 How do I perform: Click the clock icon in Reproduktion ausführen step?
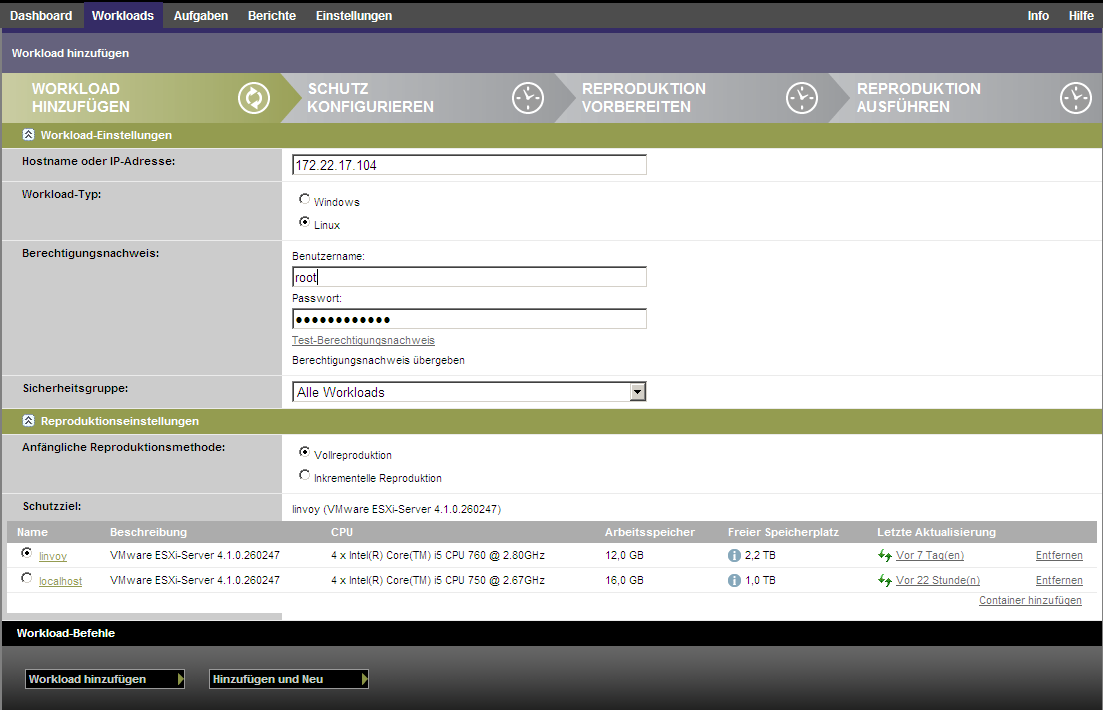(1075, 97)
